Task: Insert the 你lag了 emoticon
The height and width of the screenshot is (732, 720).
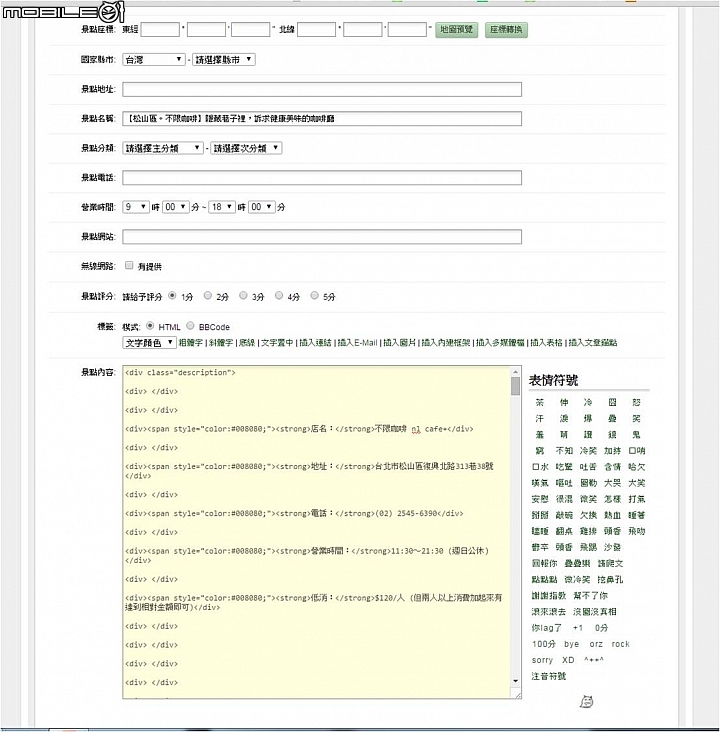Action: coord(546,628)
